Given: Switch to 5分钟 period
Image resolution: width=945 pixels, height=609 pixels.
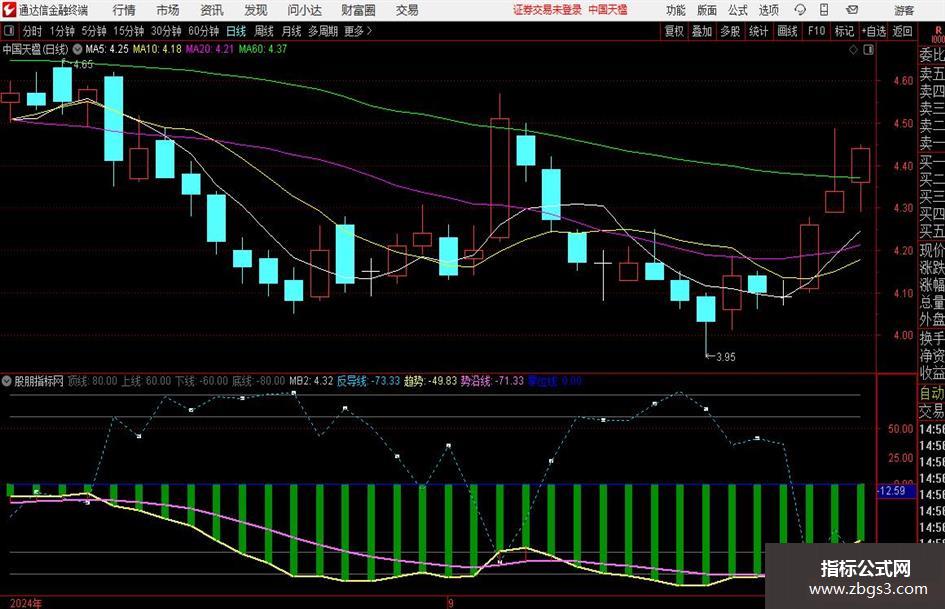Looking at the screenshot, I should [93, 31].
